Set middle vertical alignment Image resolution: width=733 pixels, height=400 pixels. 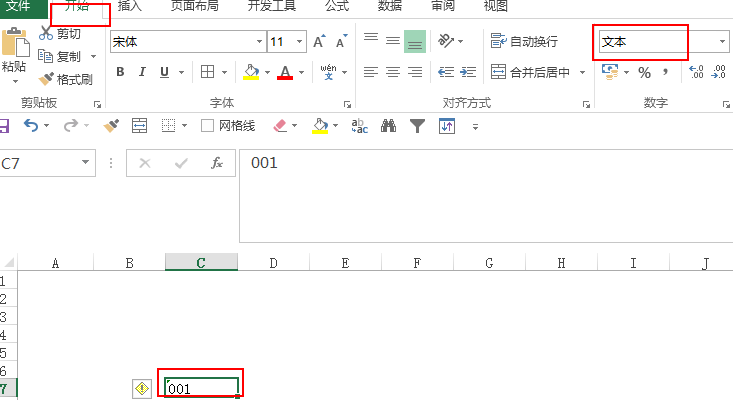[393, 41]
